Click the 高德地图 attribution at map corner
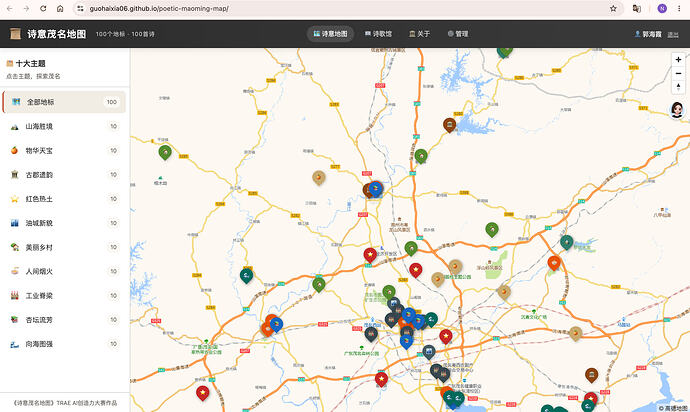 [x=673, y=408]
